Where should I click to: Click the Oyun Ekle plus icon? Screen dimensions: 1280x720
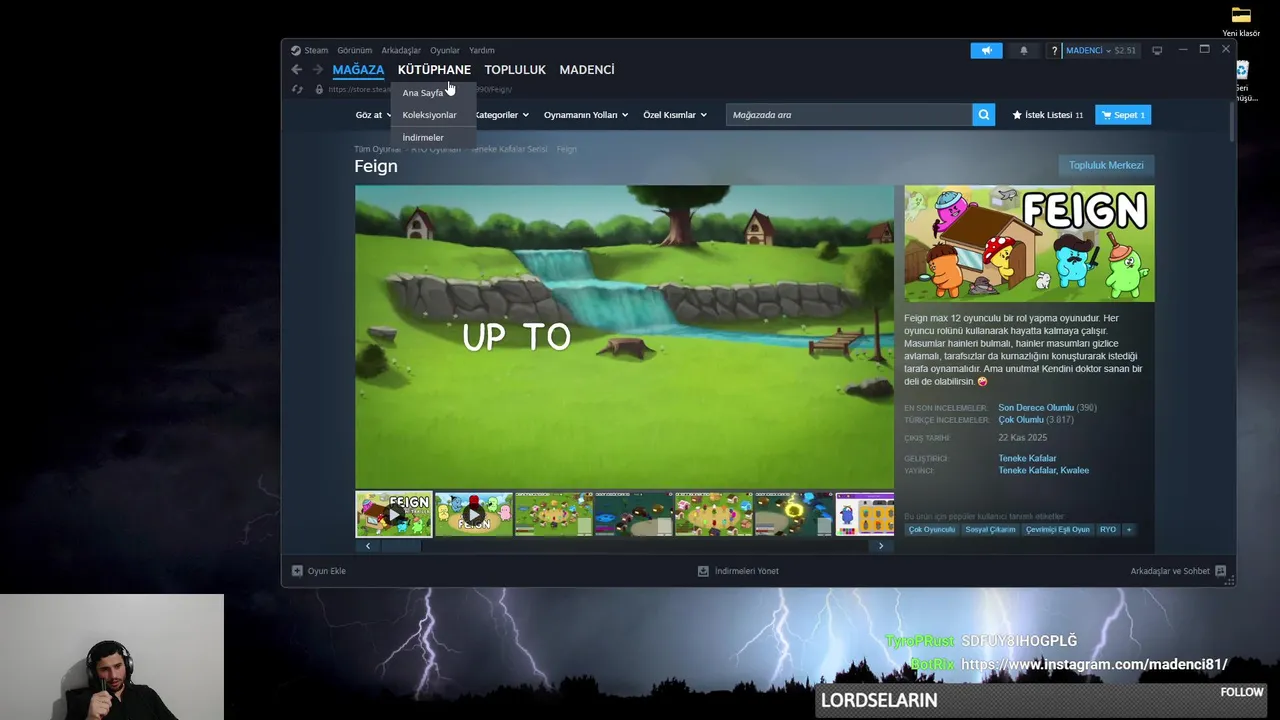[297, 571]
